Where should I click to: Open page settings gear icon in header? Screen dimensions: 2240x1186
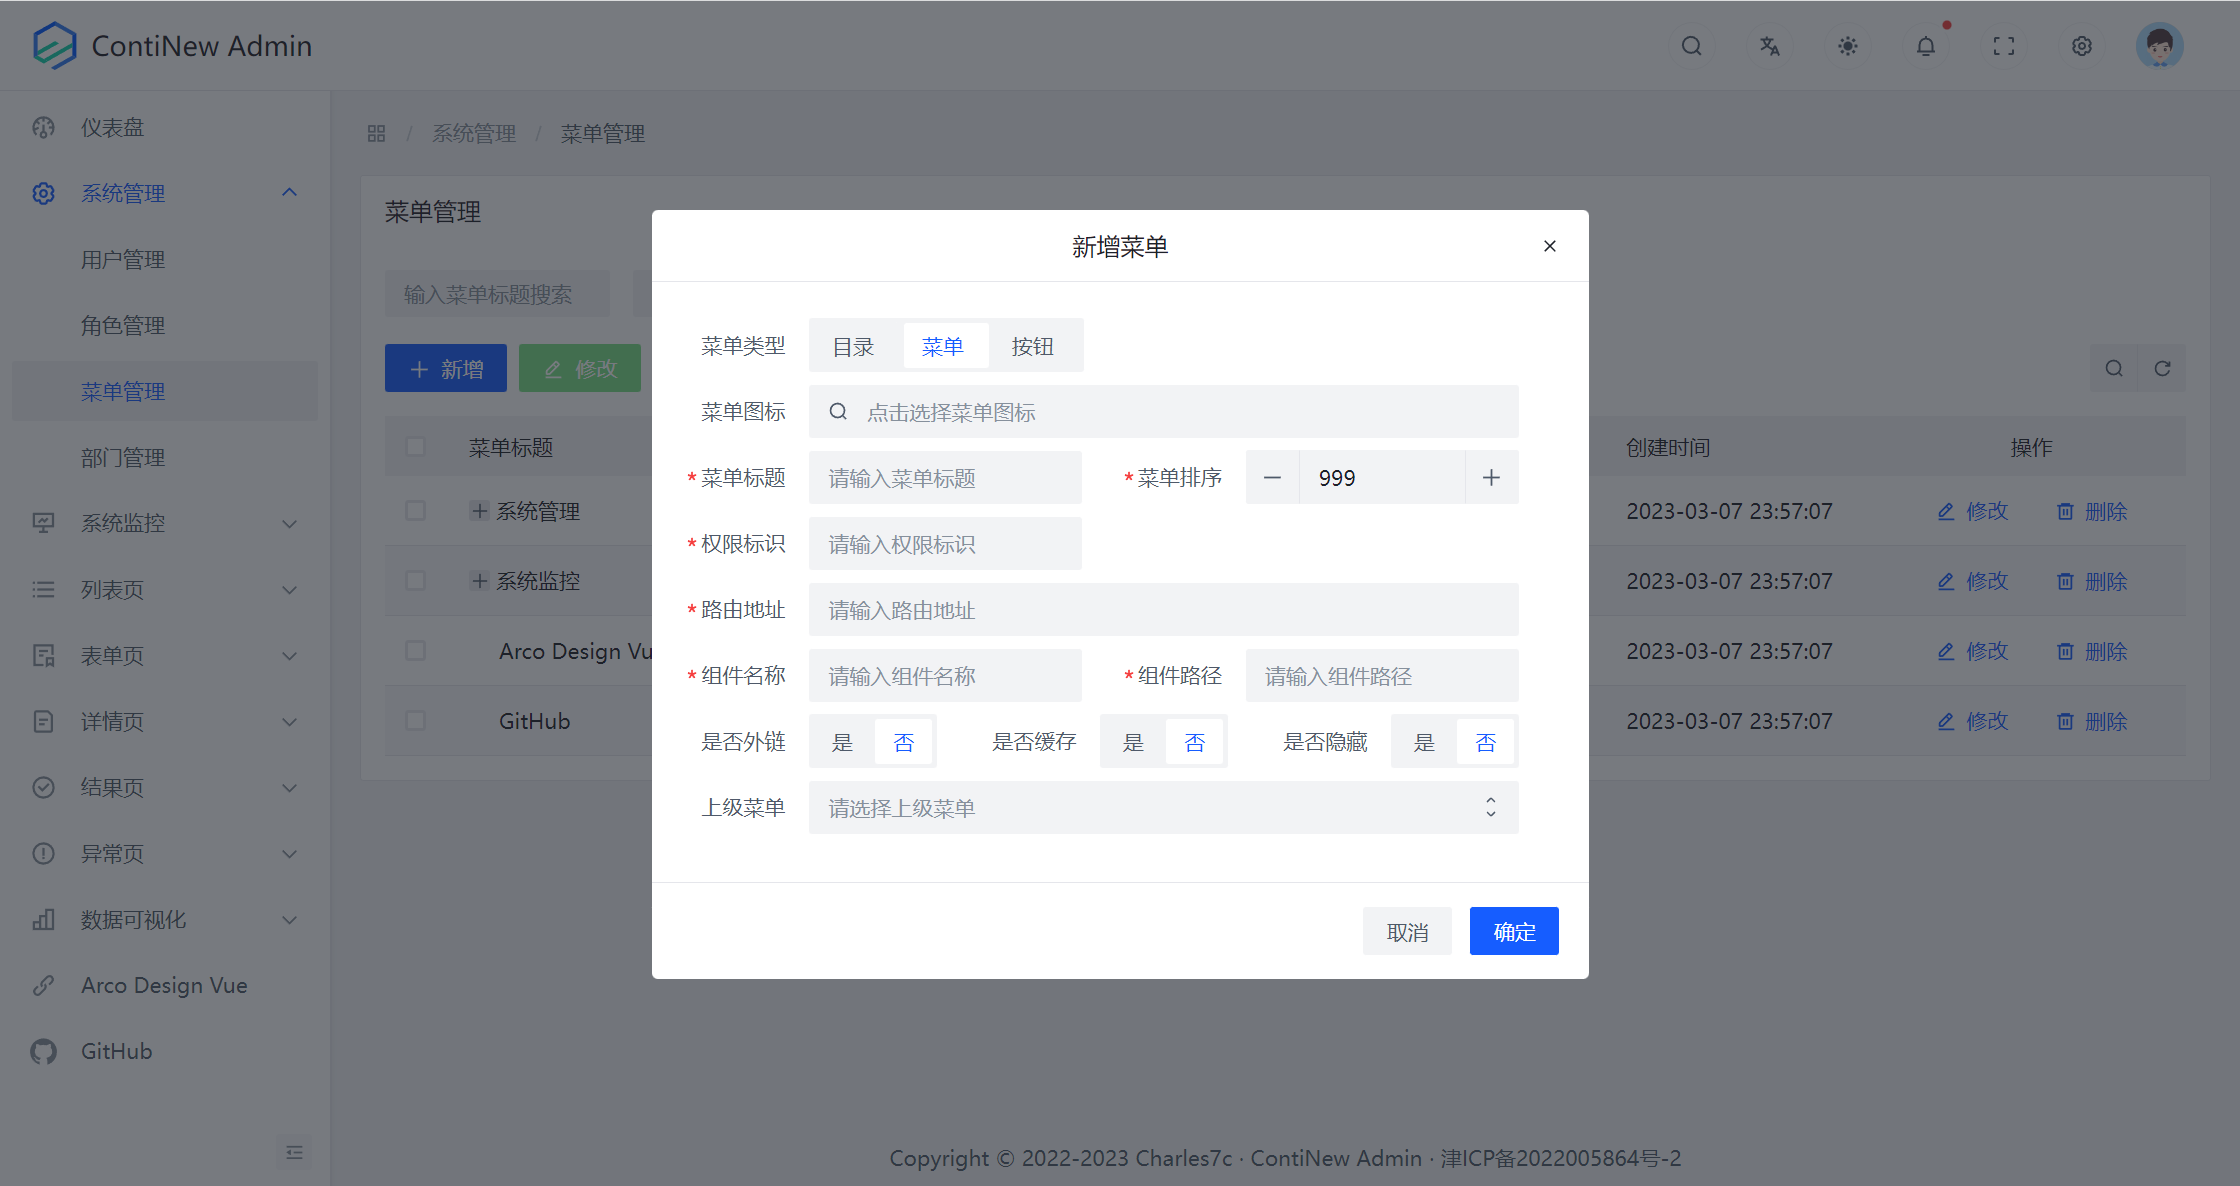tap(2082, 46)
